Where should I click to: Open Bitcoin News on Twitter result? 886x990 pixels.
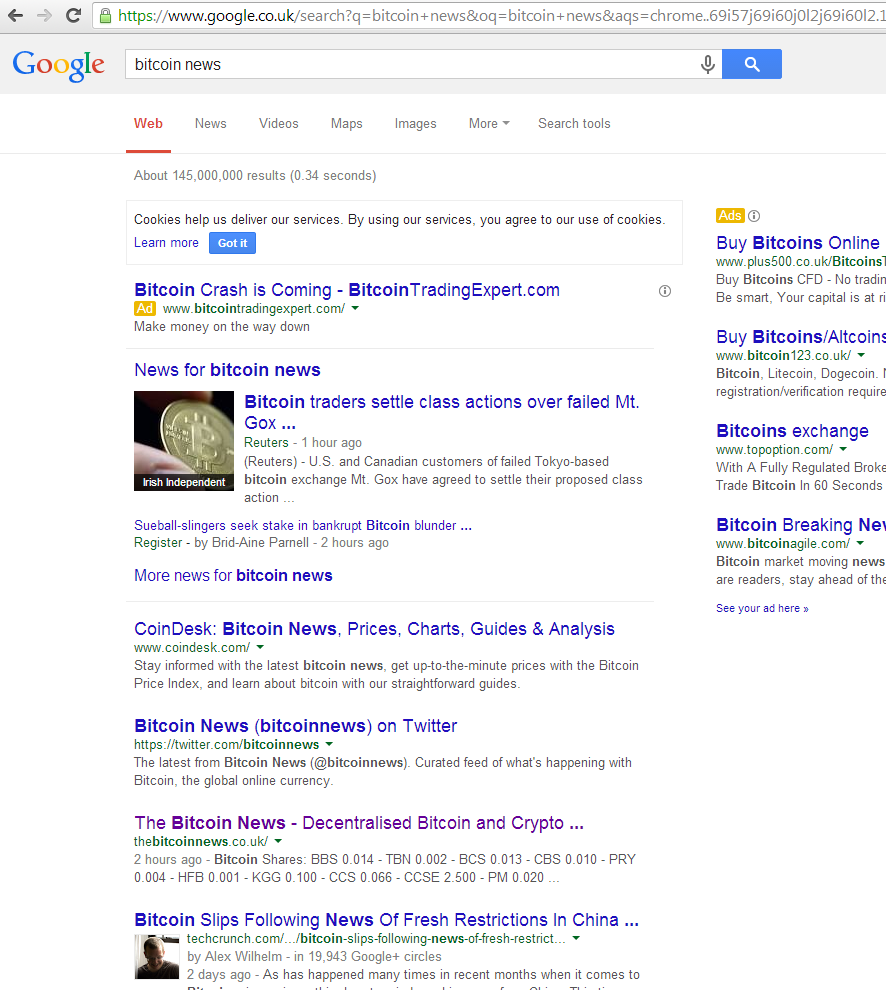coord(296,726)
